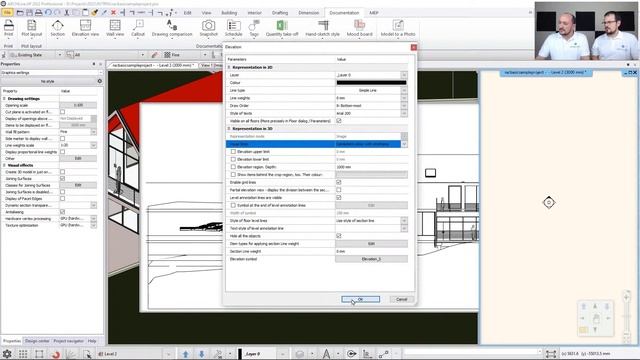Toggle Joining Surfaces checkbox in Properties
This screenshot has height=360, width=640.
(62, 178)
